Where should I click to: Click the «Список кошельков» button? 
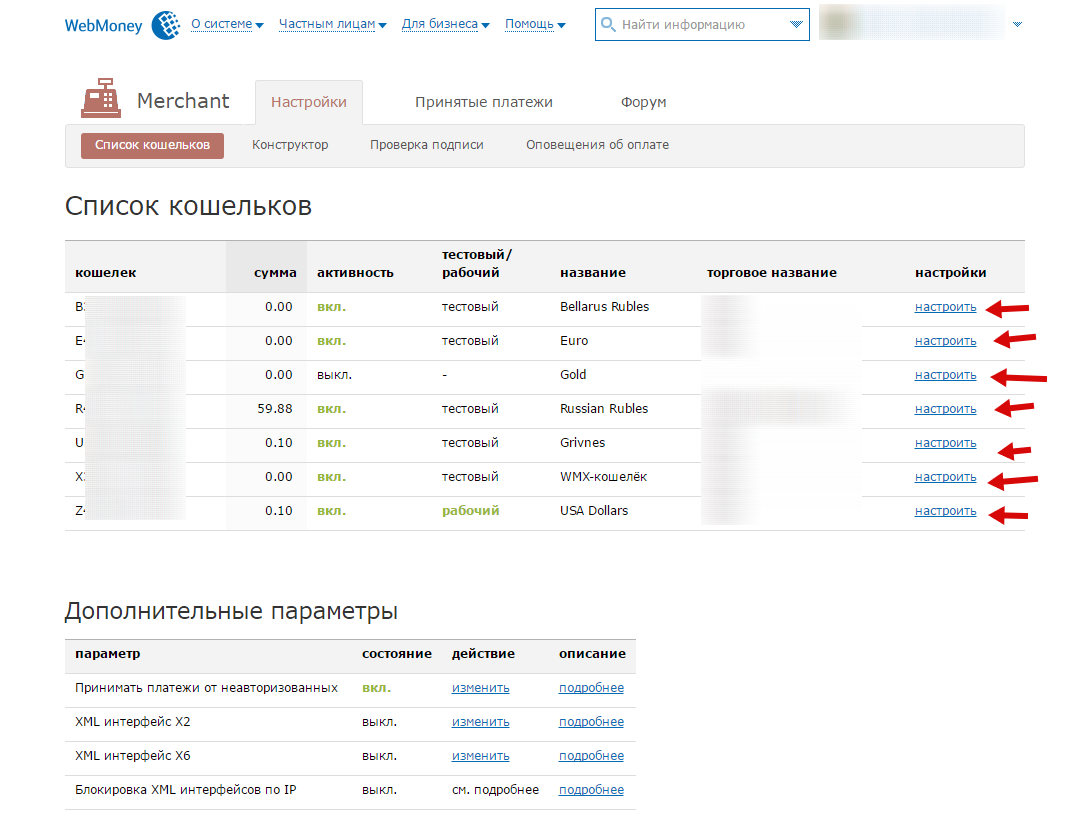click(x=152, y=145)
